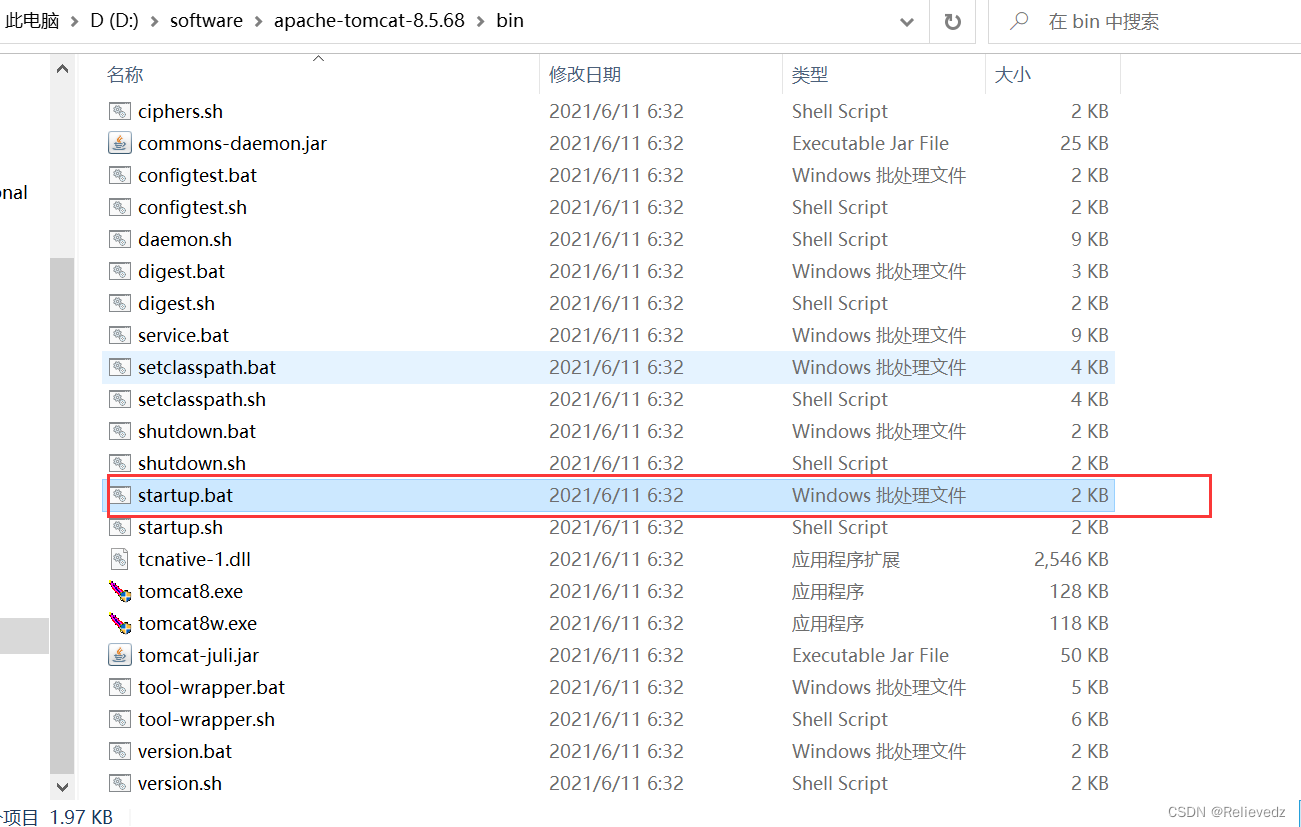The image size is (1301, 827).
Task: Select the file name shutdown.bat
Action: click(197, 432)
